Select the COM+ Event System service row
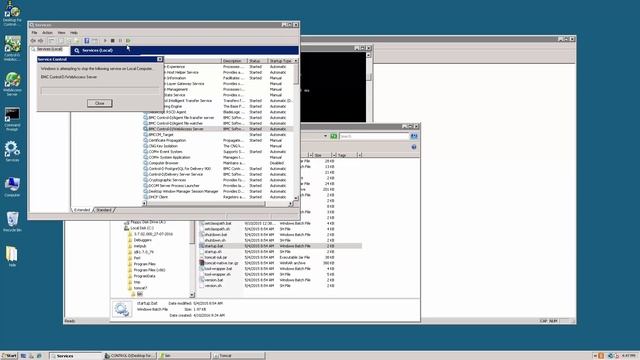640x360 pixels. coord(218,151)
